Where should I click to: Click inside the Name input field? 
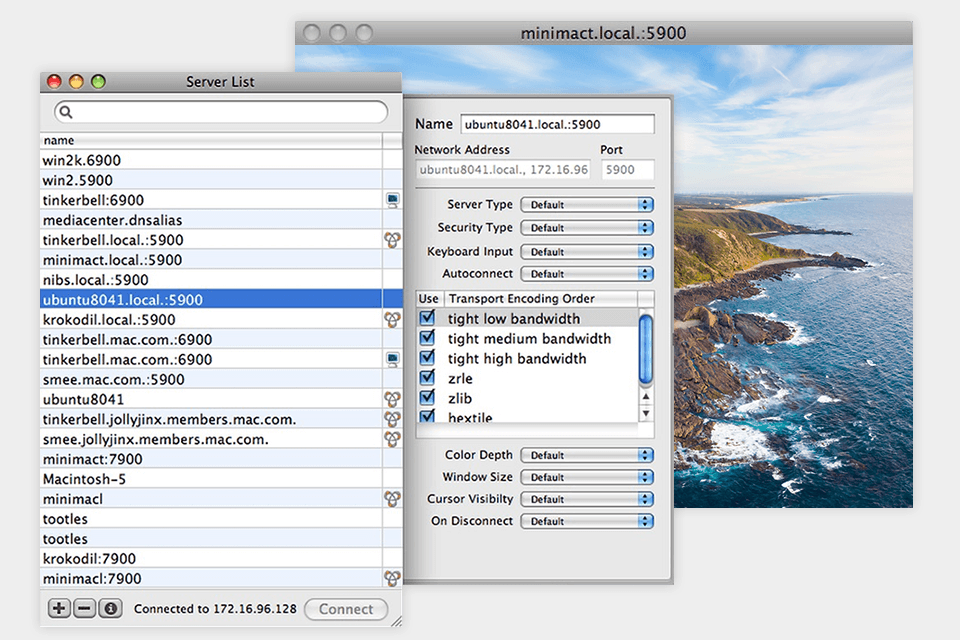pyautogui.click(x=556, y=123)
